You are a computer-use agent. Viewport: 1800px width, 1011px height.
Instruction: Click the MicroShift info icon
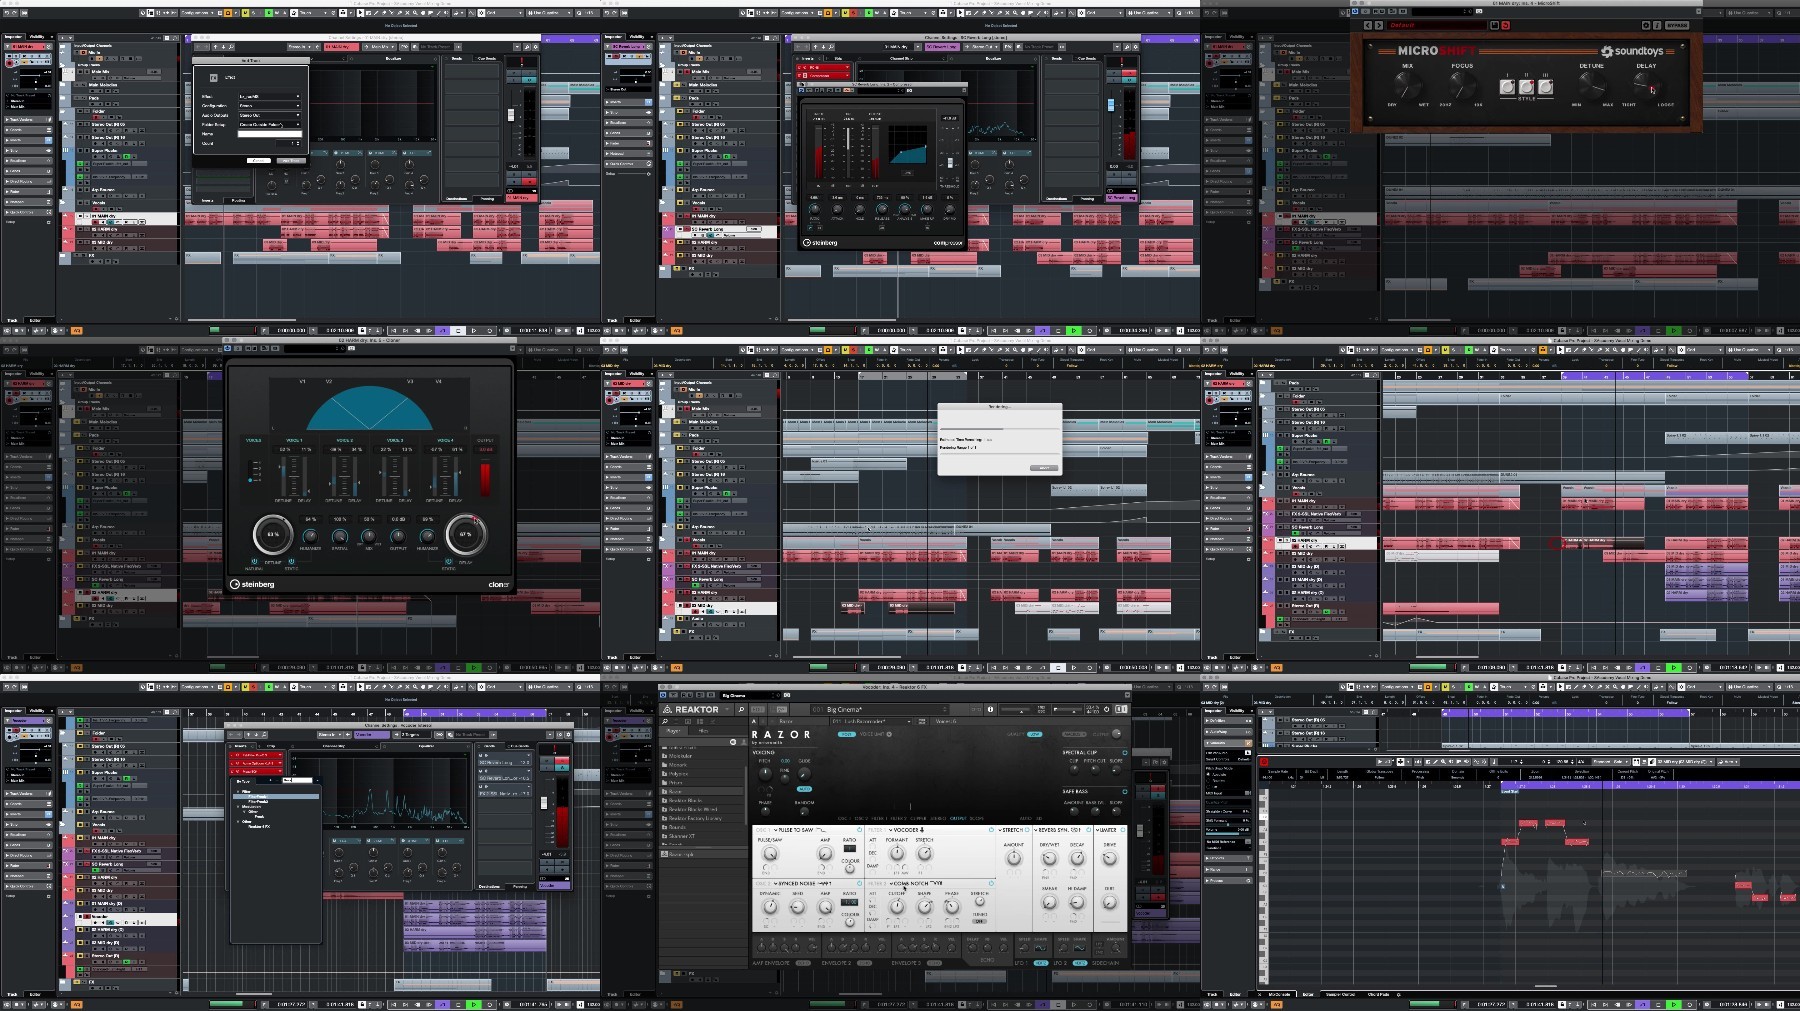[x=1657, y=25]
